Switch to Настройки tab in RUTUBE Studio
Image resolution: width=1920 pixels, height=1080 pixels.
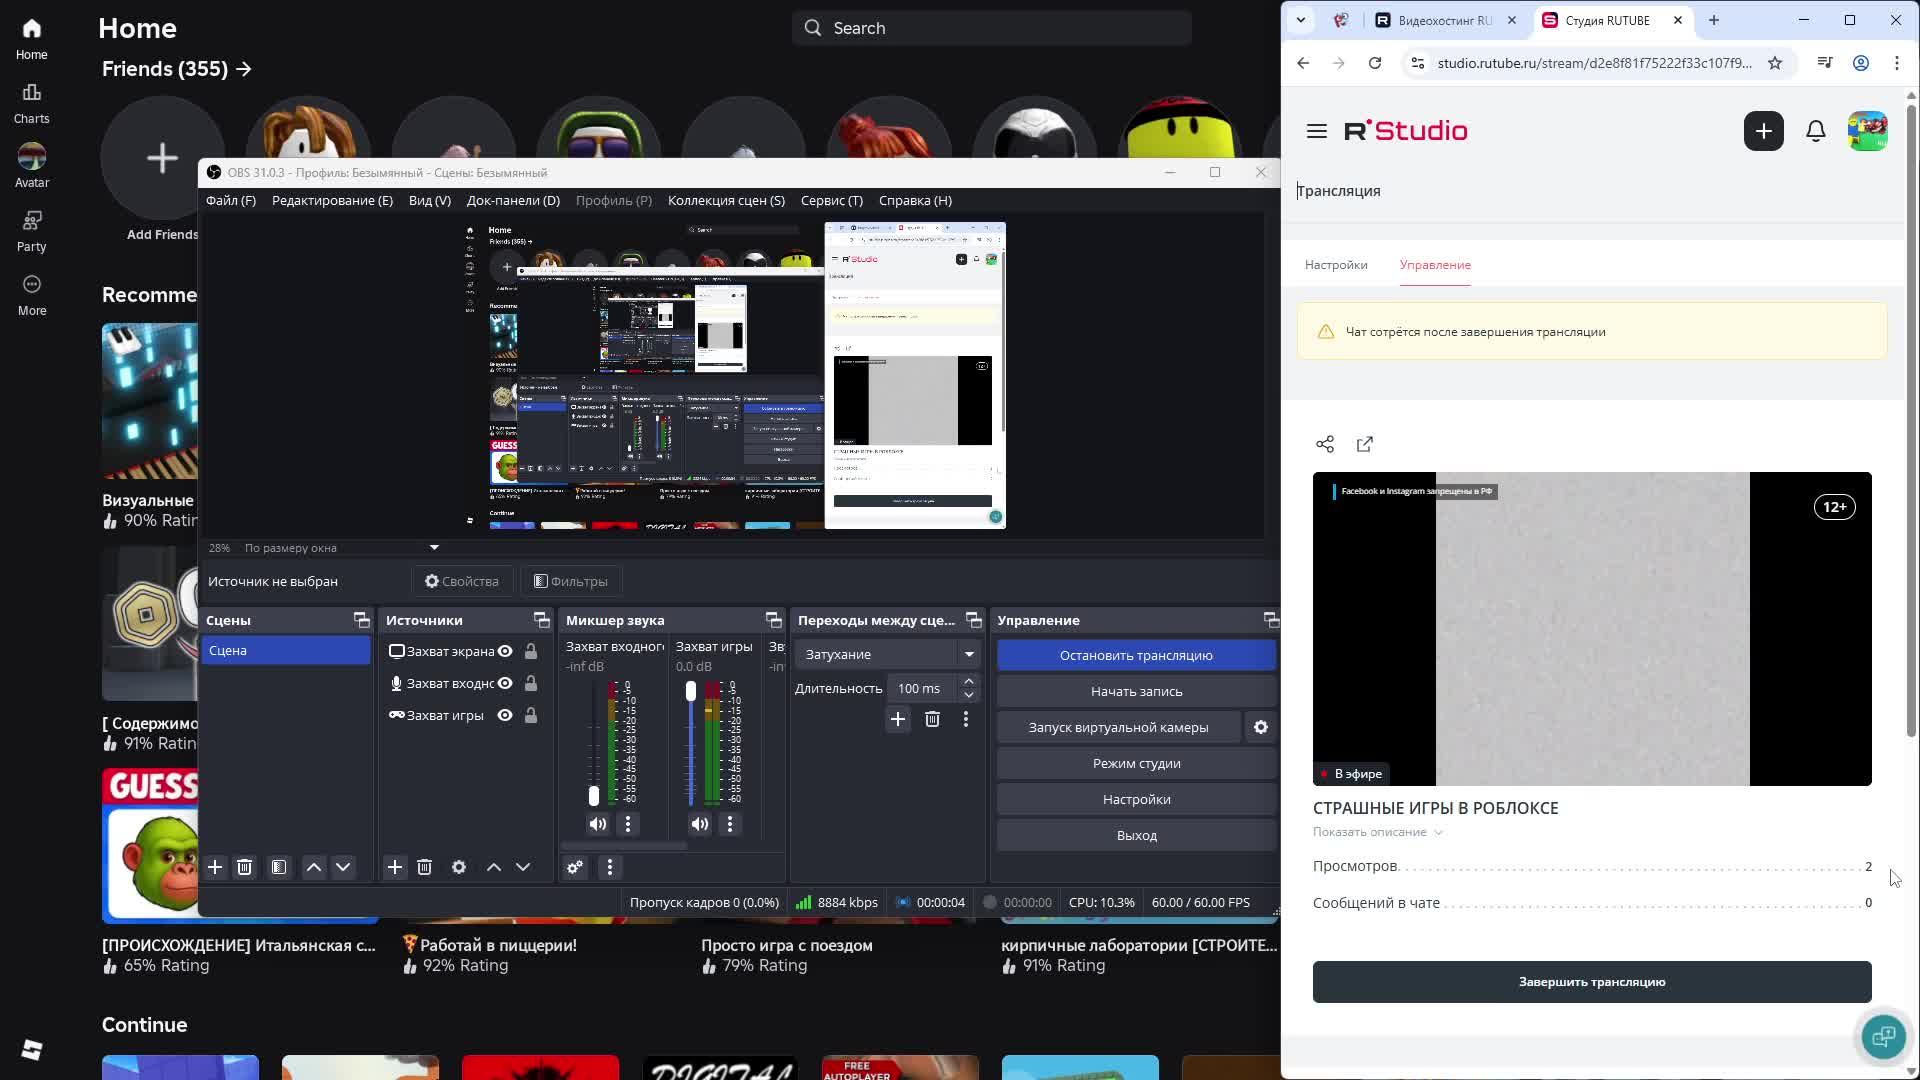click(1336, 265)
